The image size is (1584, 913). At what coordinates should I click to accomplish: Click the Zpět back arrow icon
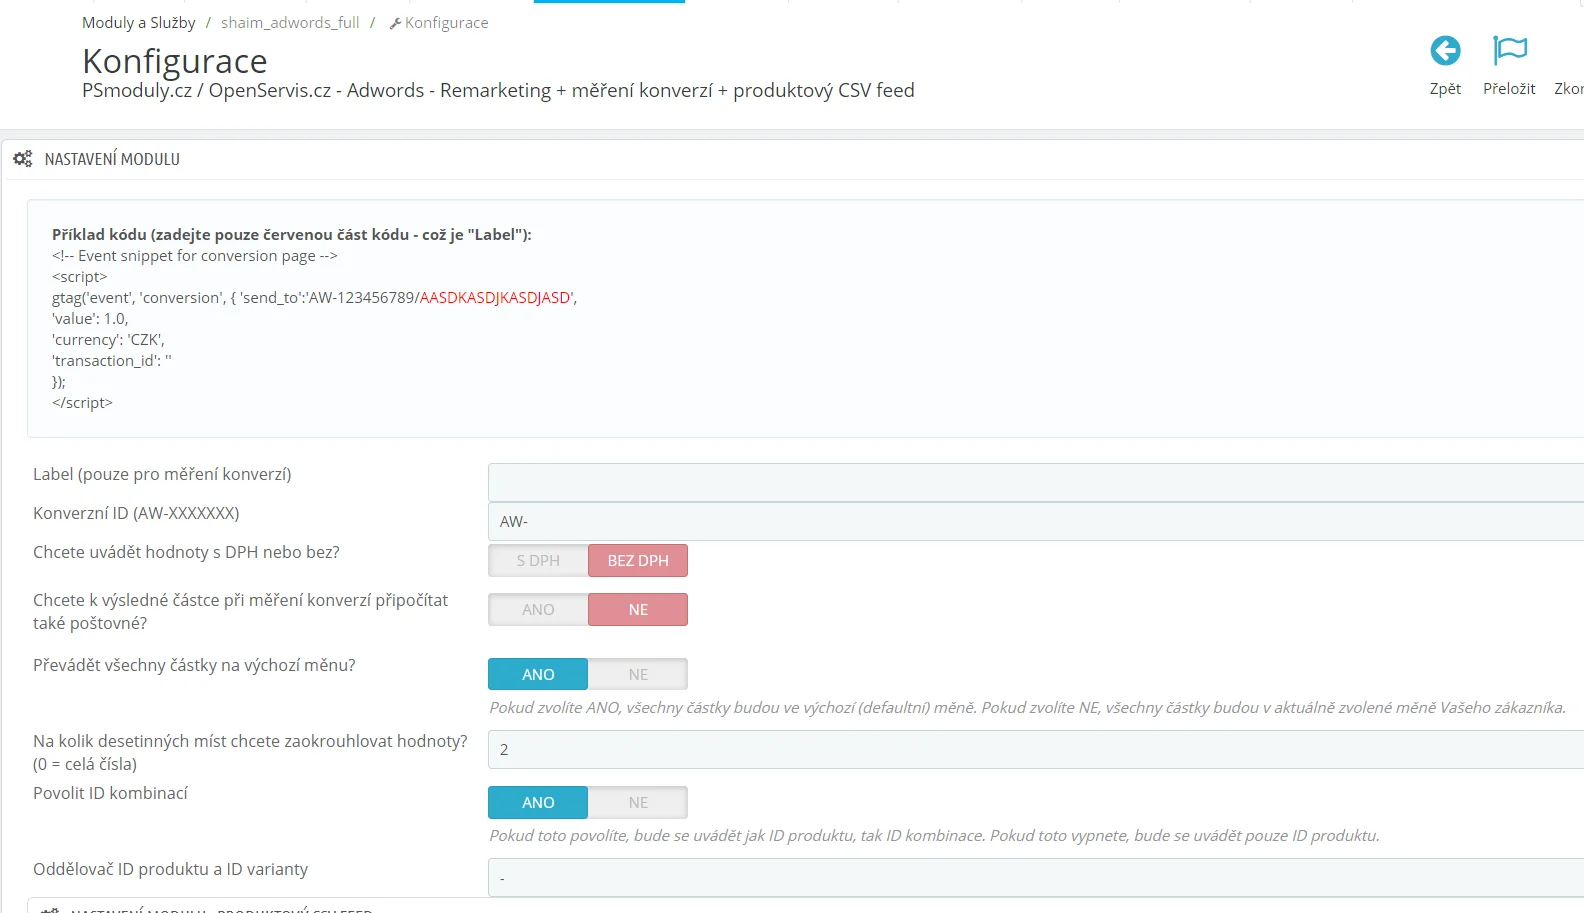click(1445, 51)
